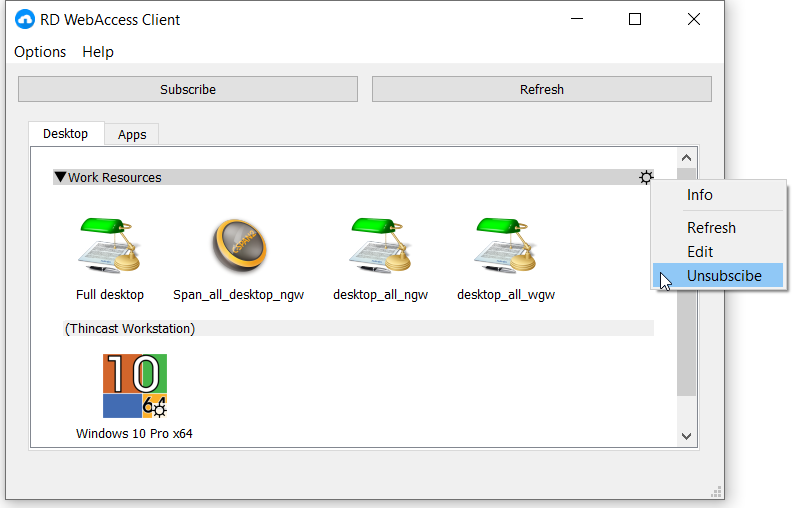The image size is (798, 508).
Task: Select the Desktop tab
Action: click(x=65, y=134)
